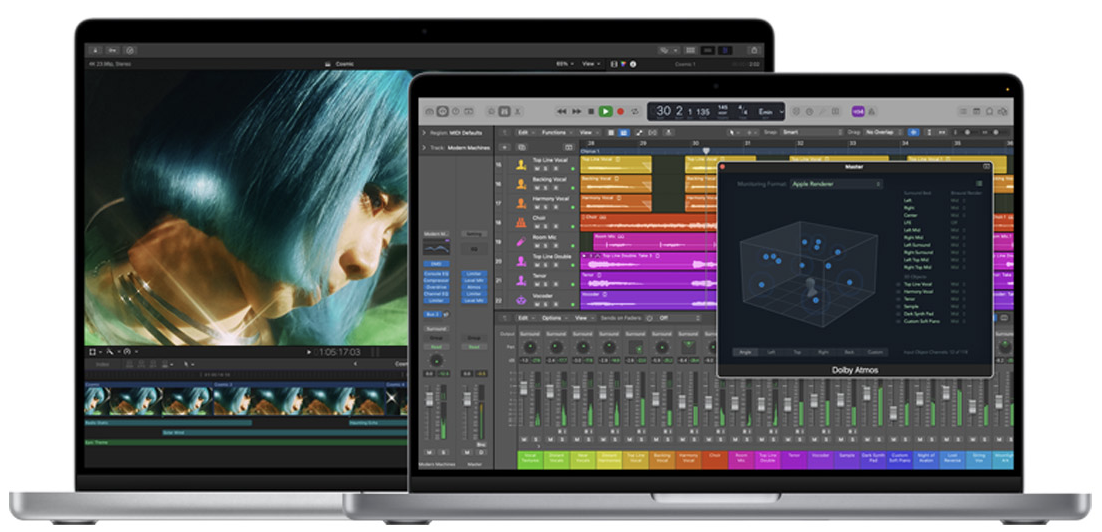Toggle the Cycle loop button
This screenshot has height=532, width=1102.
point(634,111)
